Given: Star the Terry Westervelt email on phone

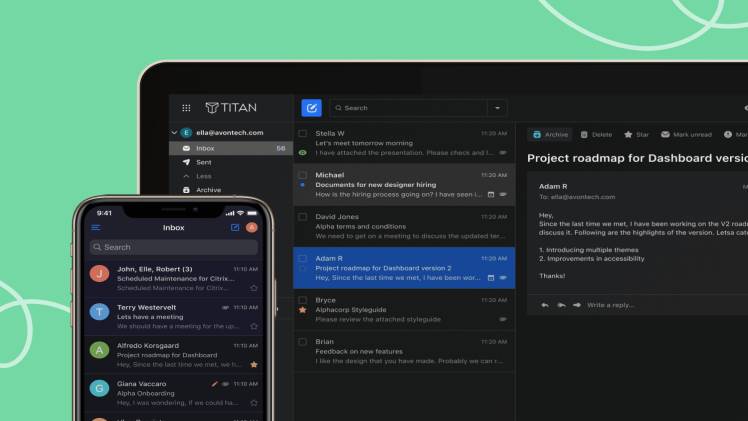Looking at the screenshot, I should point(254,325).
